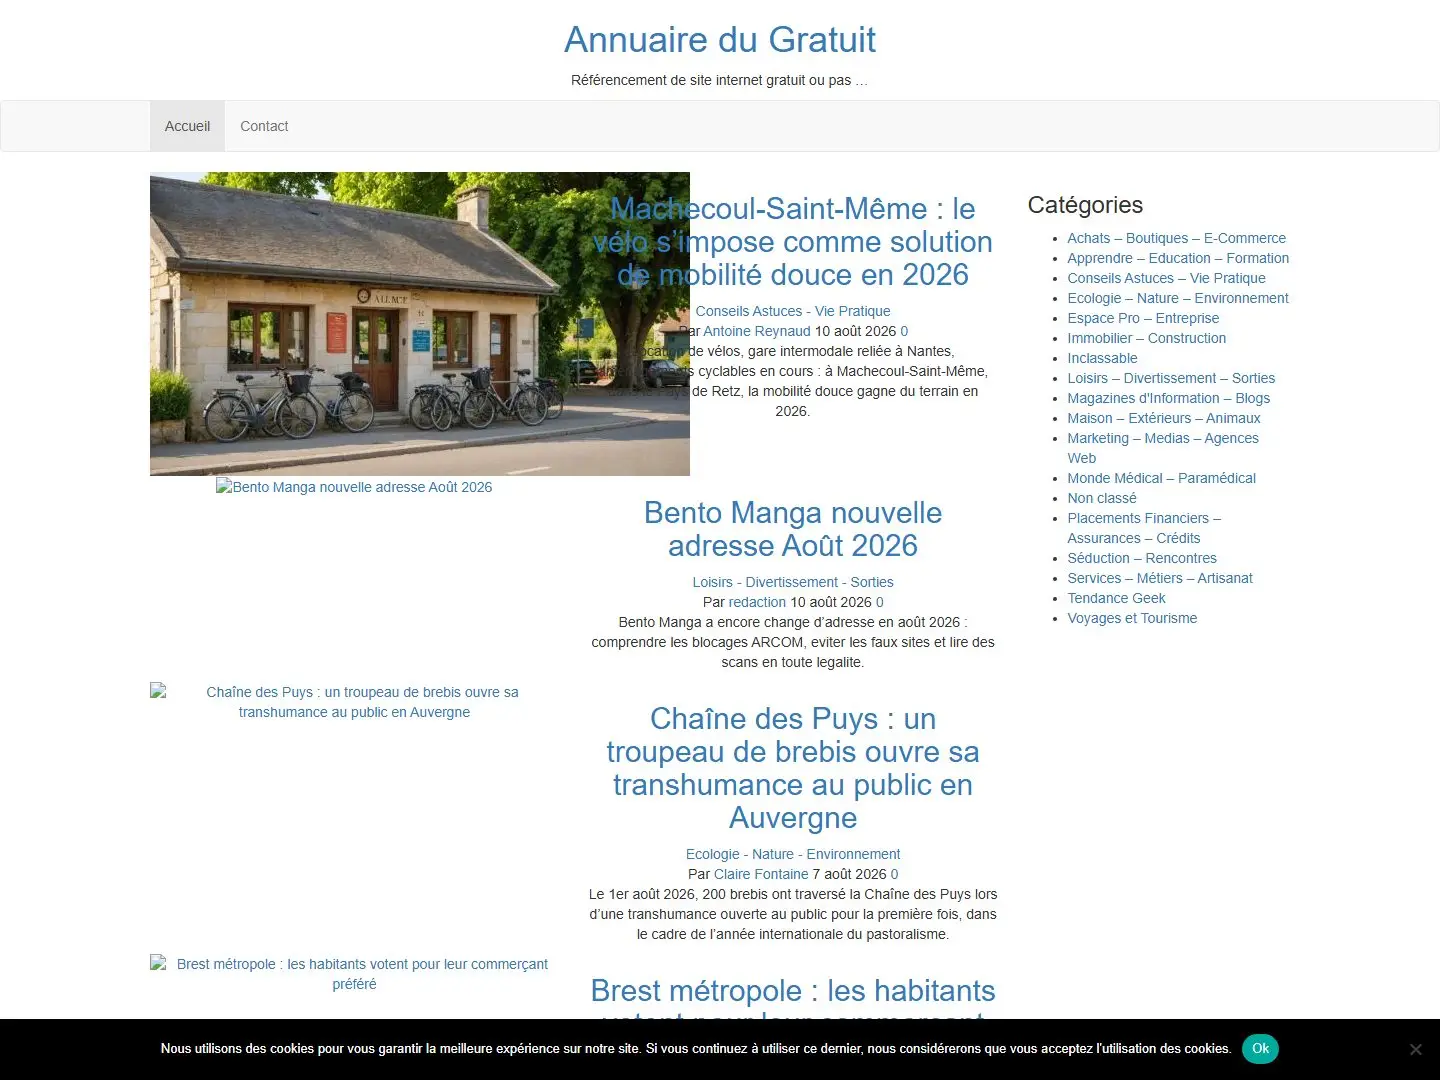Screen dimensions: 1440x1080
Task: Select sidebar Ecologie – Nature – Environnement category
Action: pos(1178,298)
